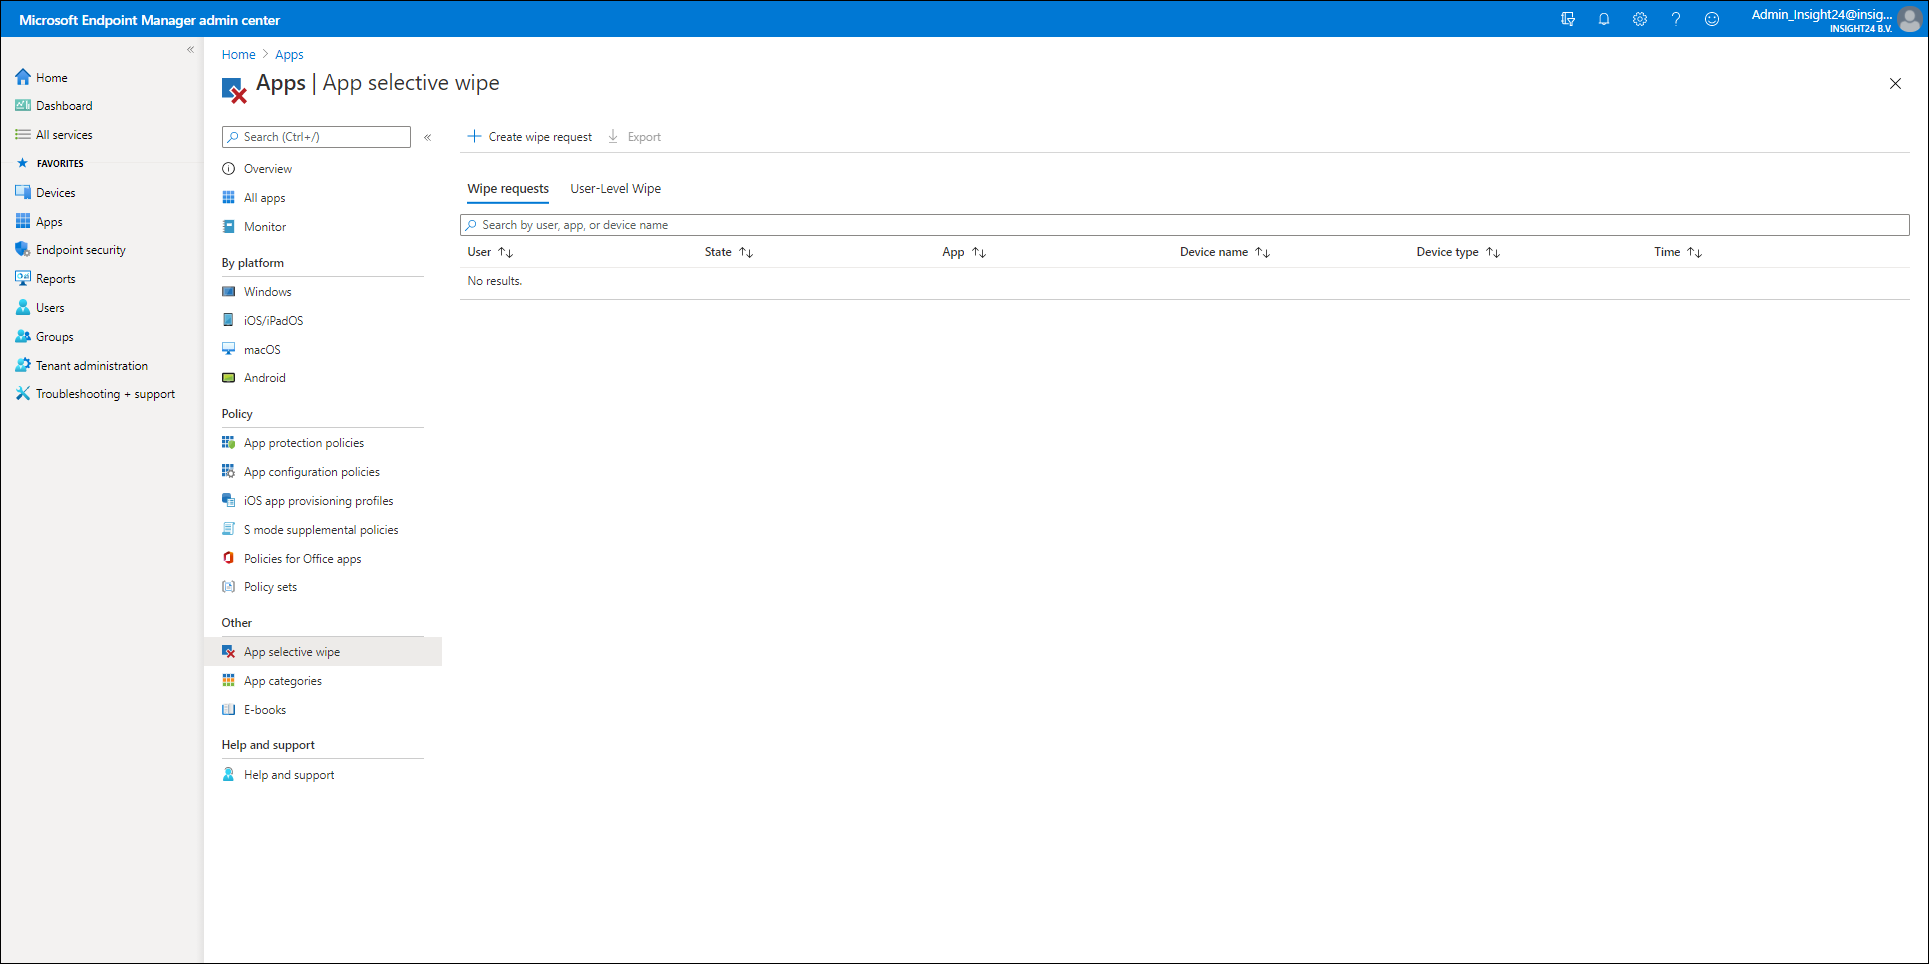This screenshot has width=1929, height=964.
Task: Open the Help and support menu item
Action: 288,775
